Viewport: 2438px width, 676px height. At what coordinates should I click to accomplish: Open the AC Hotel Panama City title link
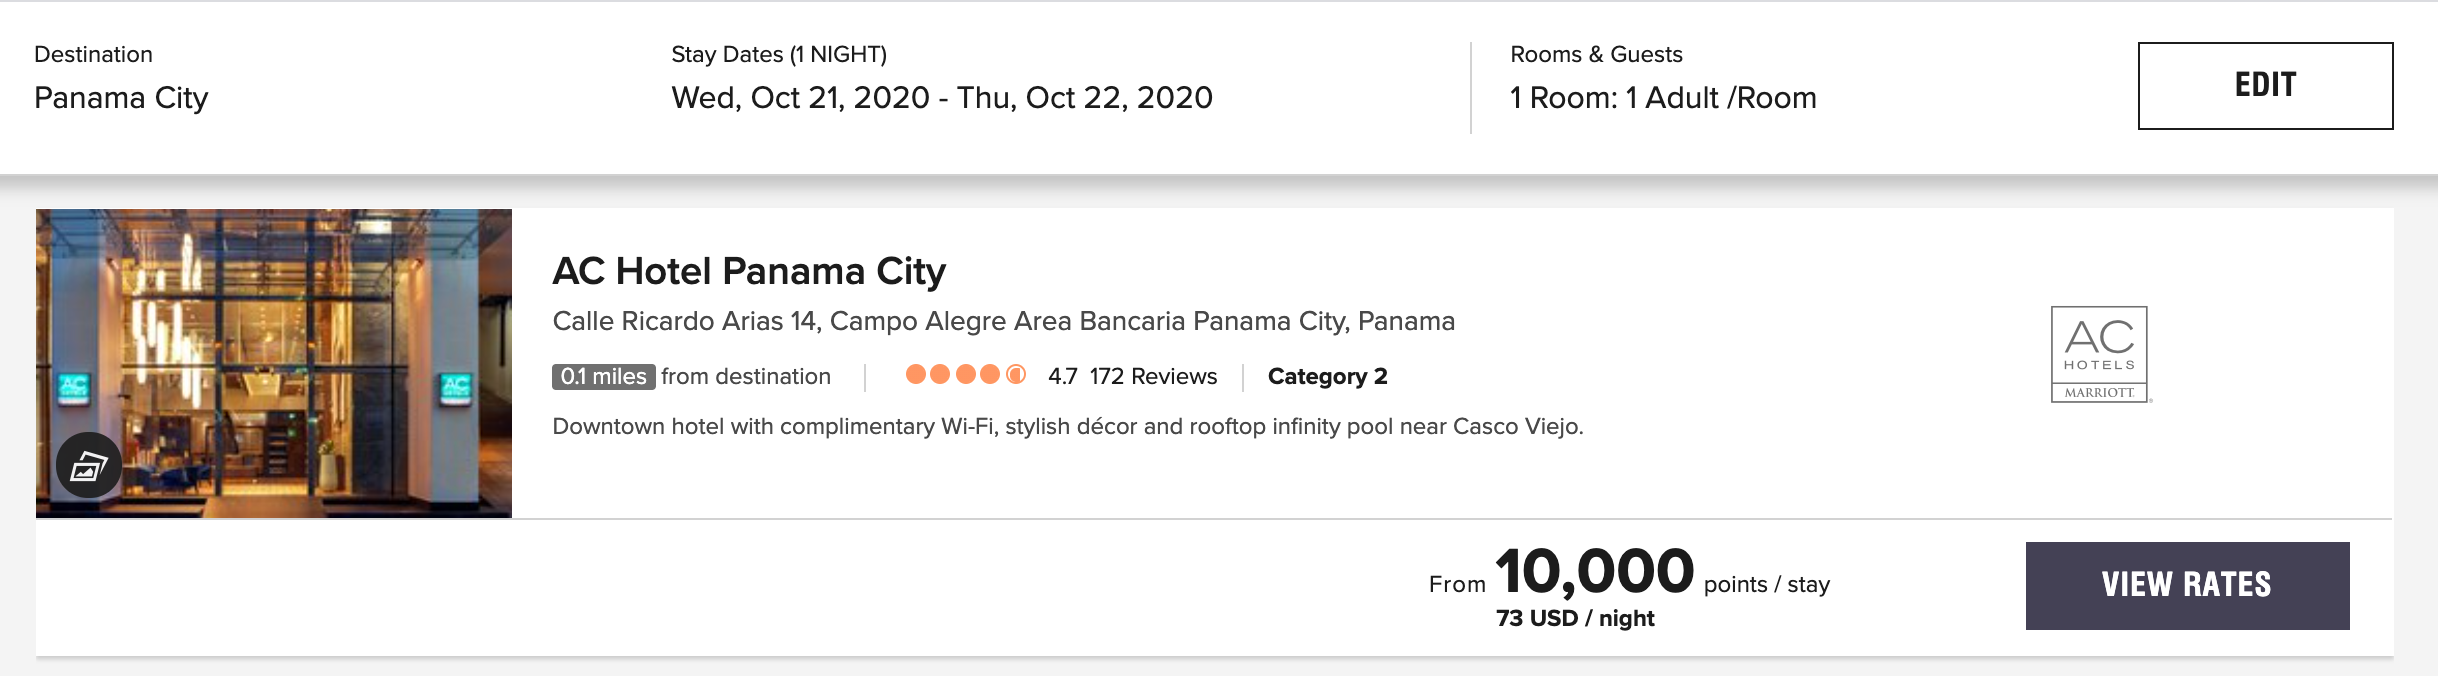click(749, 271)
